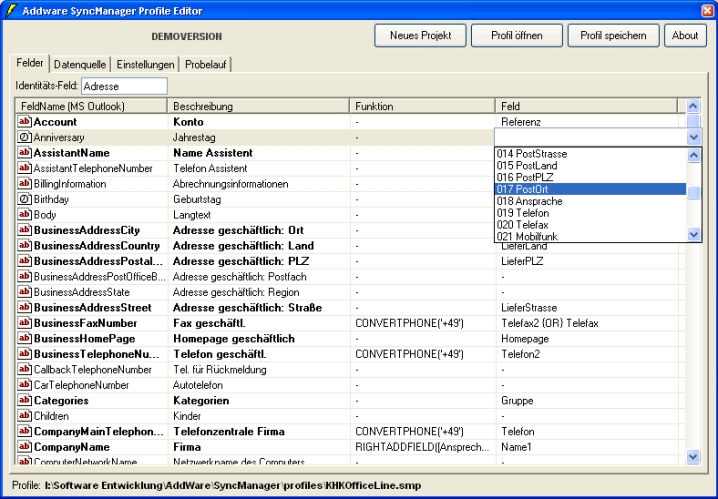Screen dimensions: 718x499
Task: Click the field icon next to Children
Action: tap(25, 416)
